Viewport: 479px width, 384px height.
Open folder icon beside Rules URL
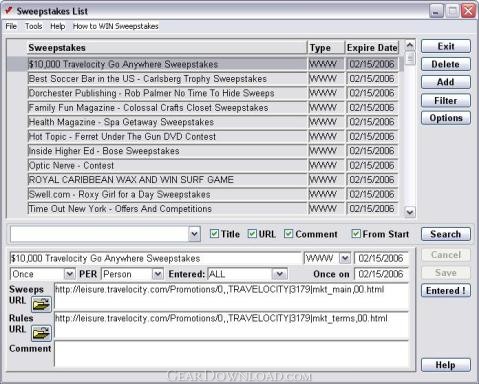coord(41,333)
